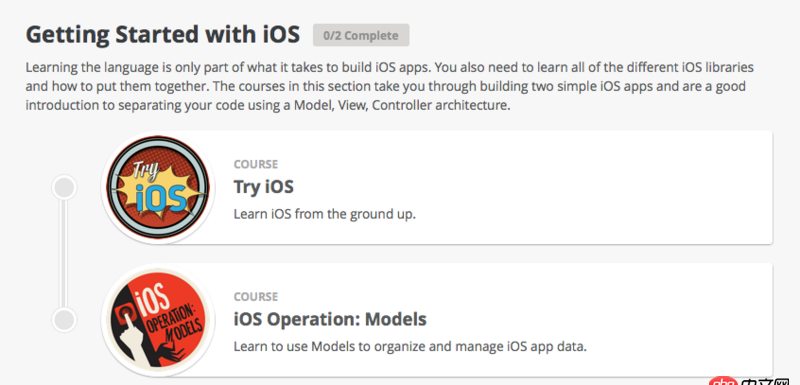Click the iOS Operation: Models title

point(330,319)
